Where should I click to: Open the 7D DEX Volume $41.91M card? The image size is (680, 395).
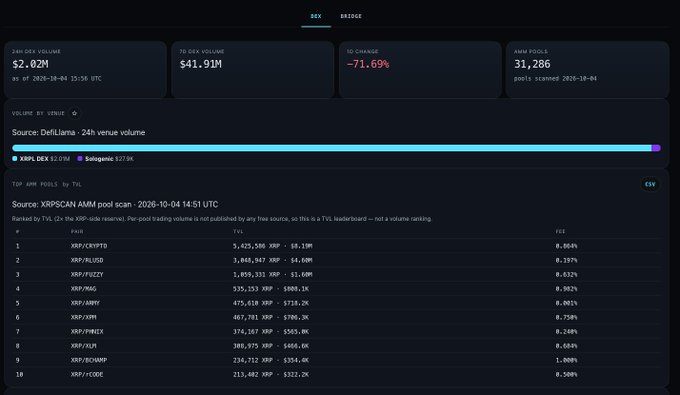tap(252, 69)
